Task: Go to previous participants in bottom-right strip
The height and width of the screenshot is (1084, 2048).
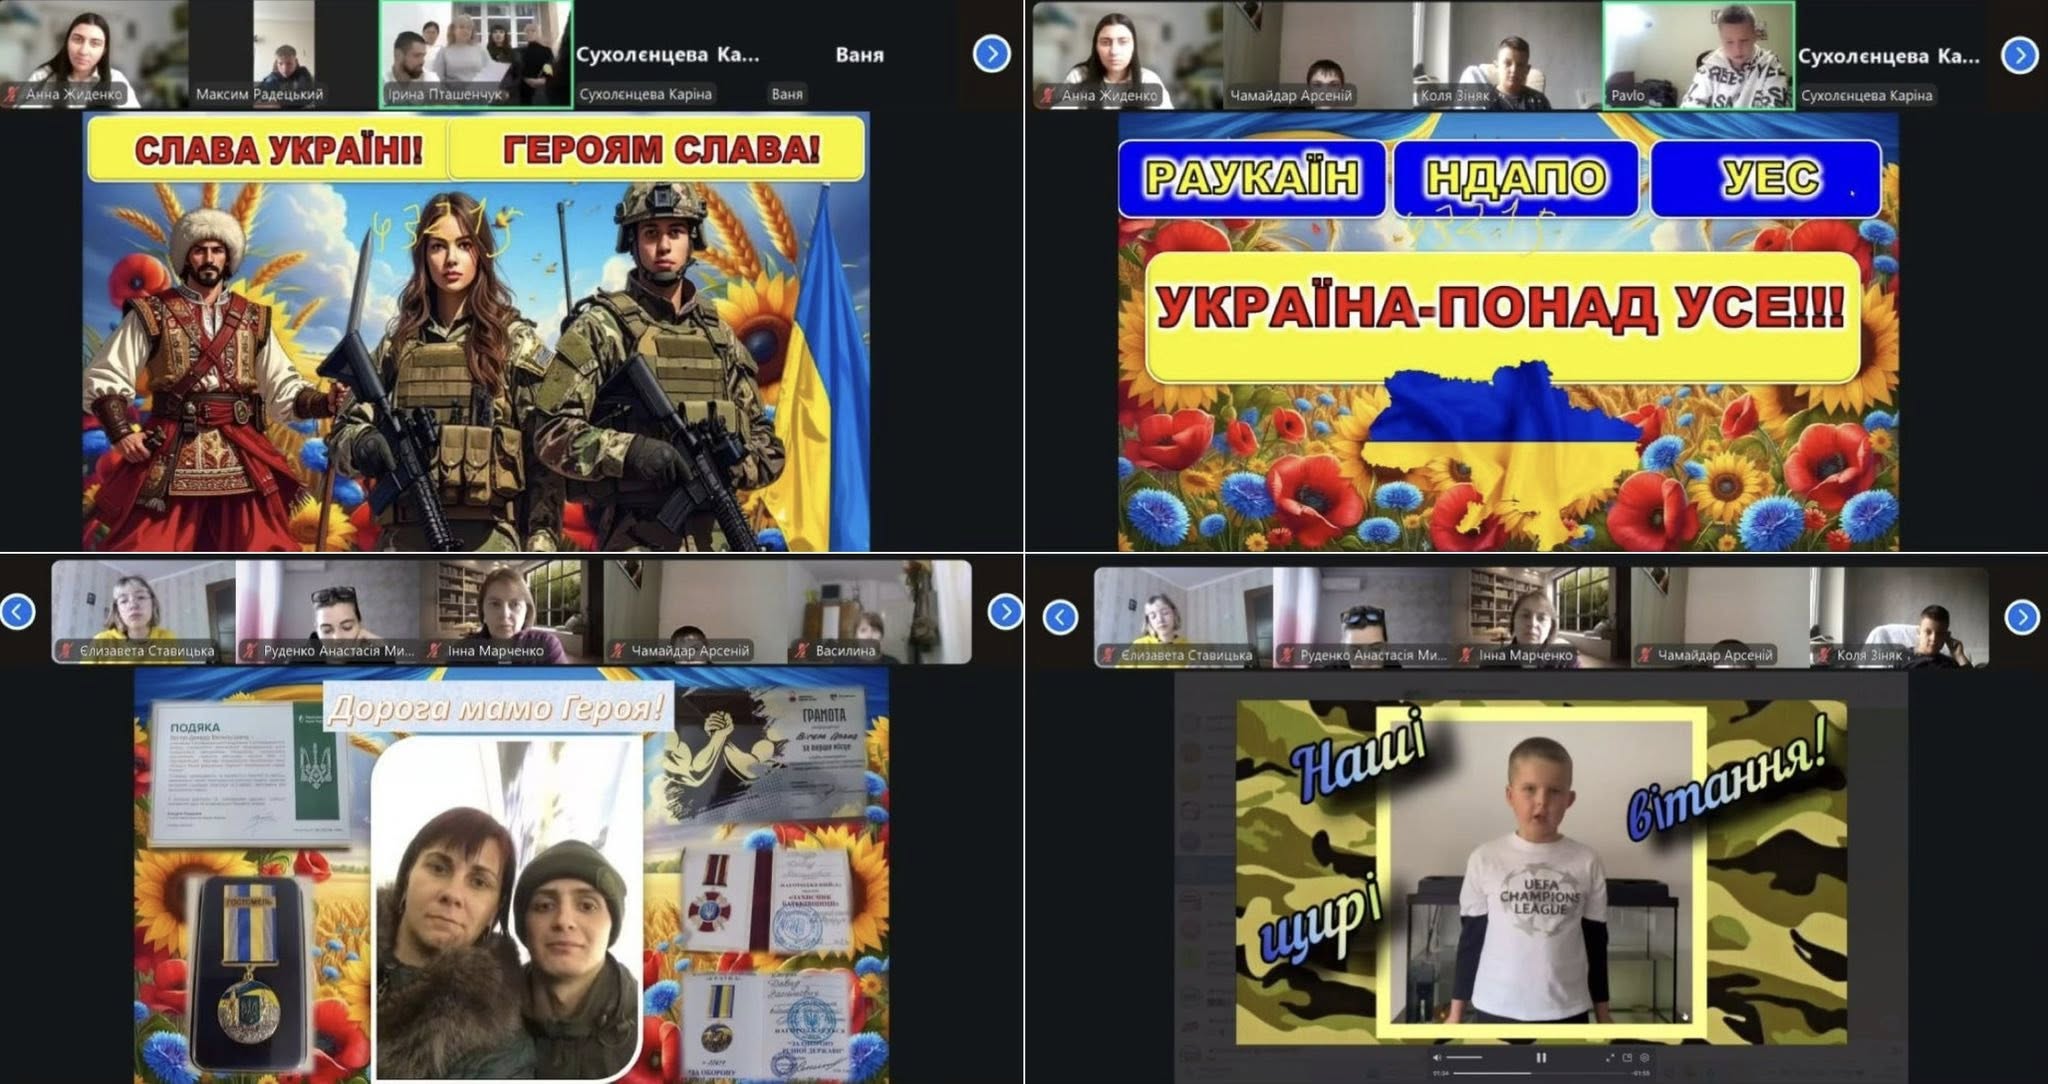Action: pos(1060,617)
